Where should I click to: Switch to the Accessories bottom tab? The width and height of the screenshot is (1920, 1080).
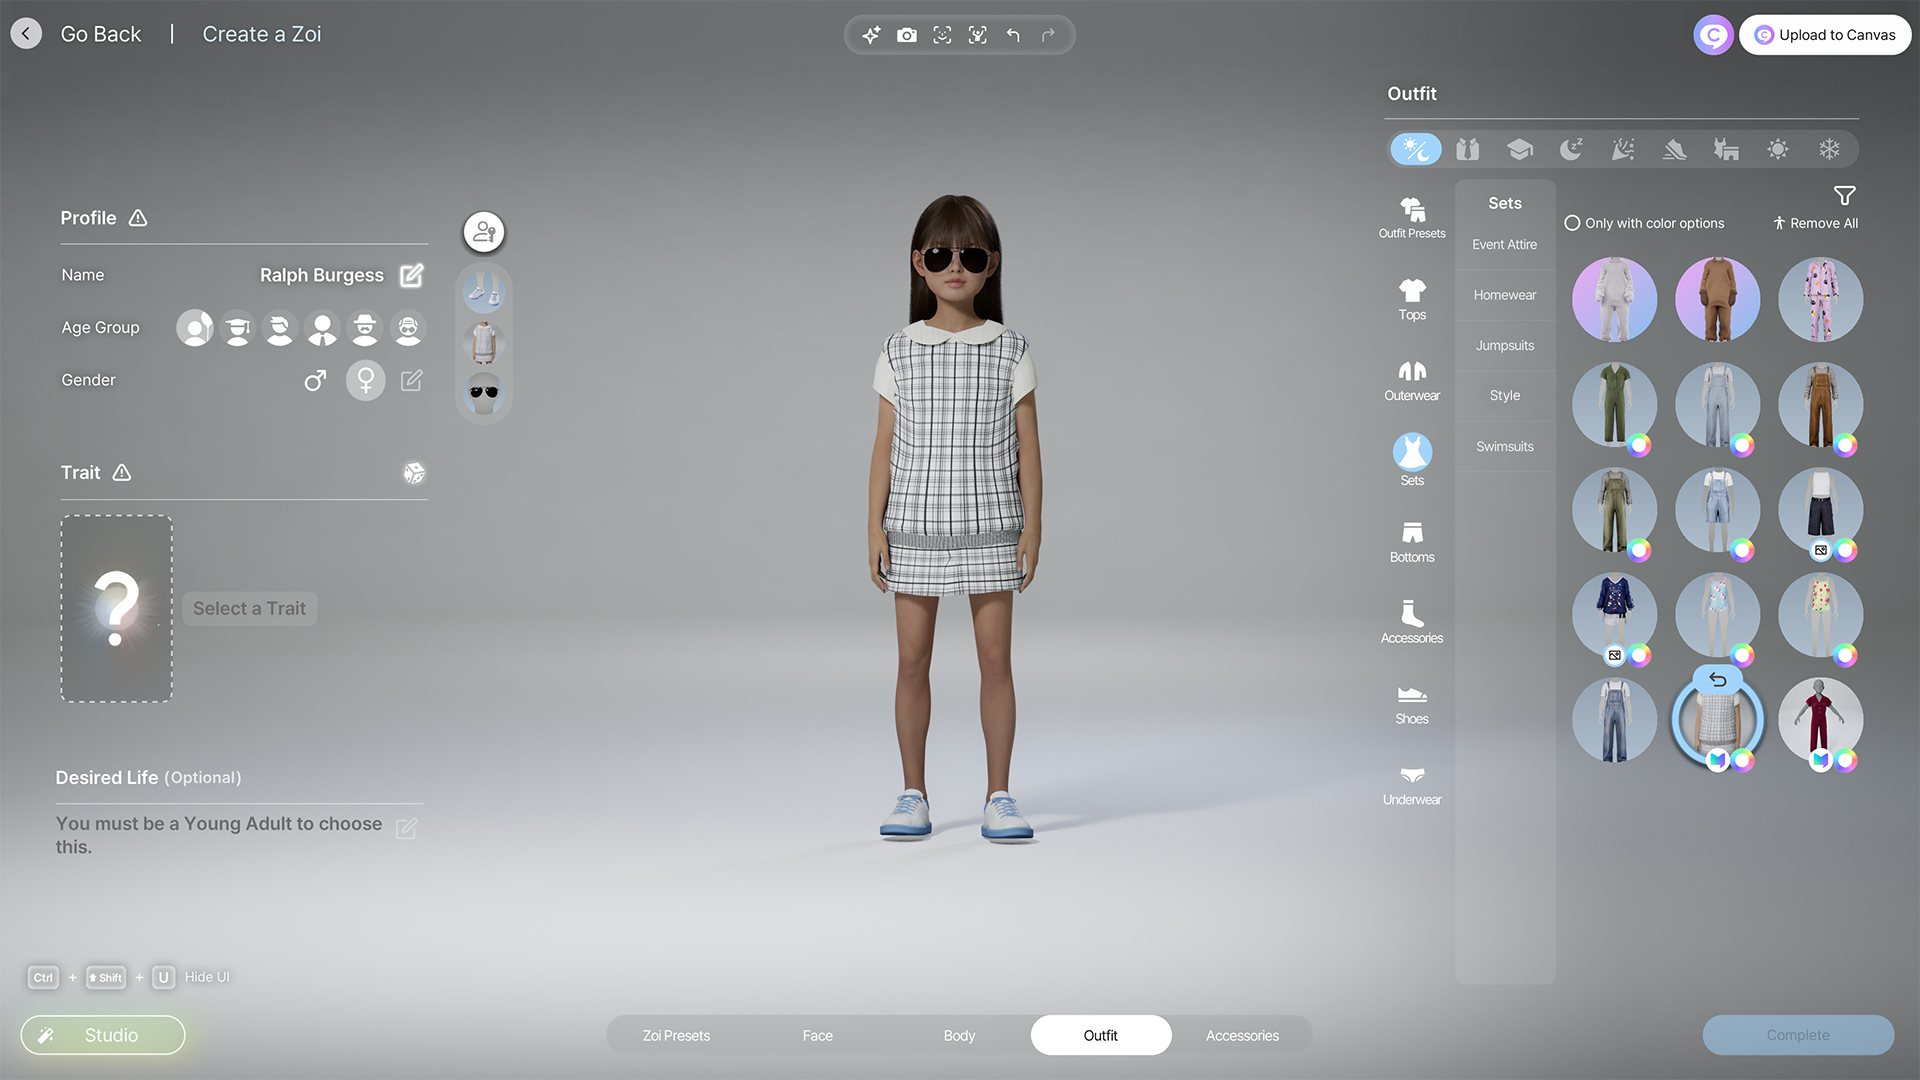pyautogui.click(x=1241, y=1035)
